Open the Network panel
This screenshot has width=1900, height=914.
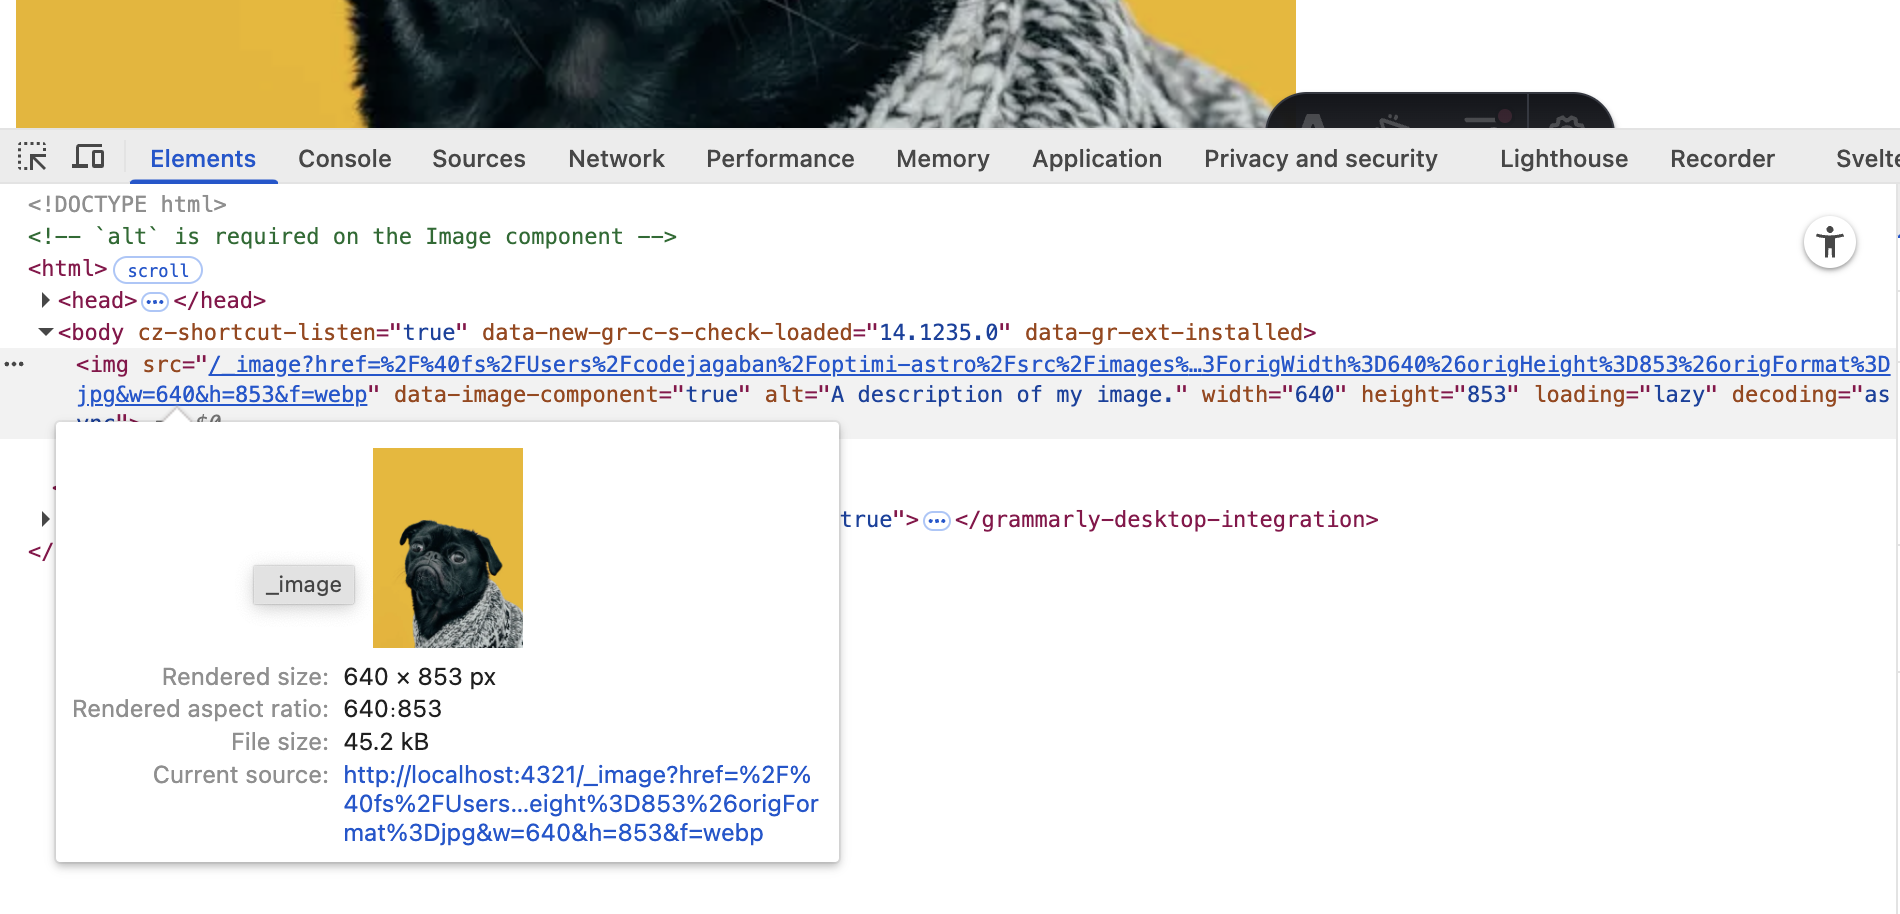[x=616, y=158]
